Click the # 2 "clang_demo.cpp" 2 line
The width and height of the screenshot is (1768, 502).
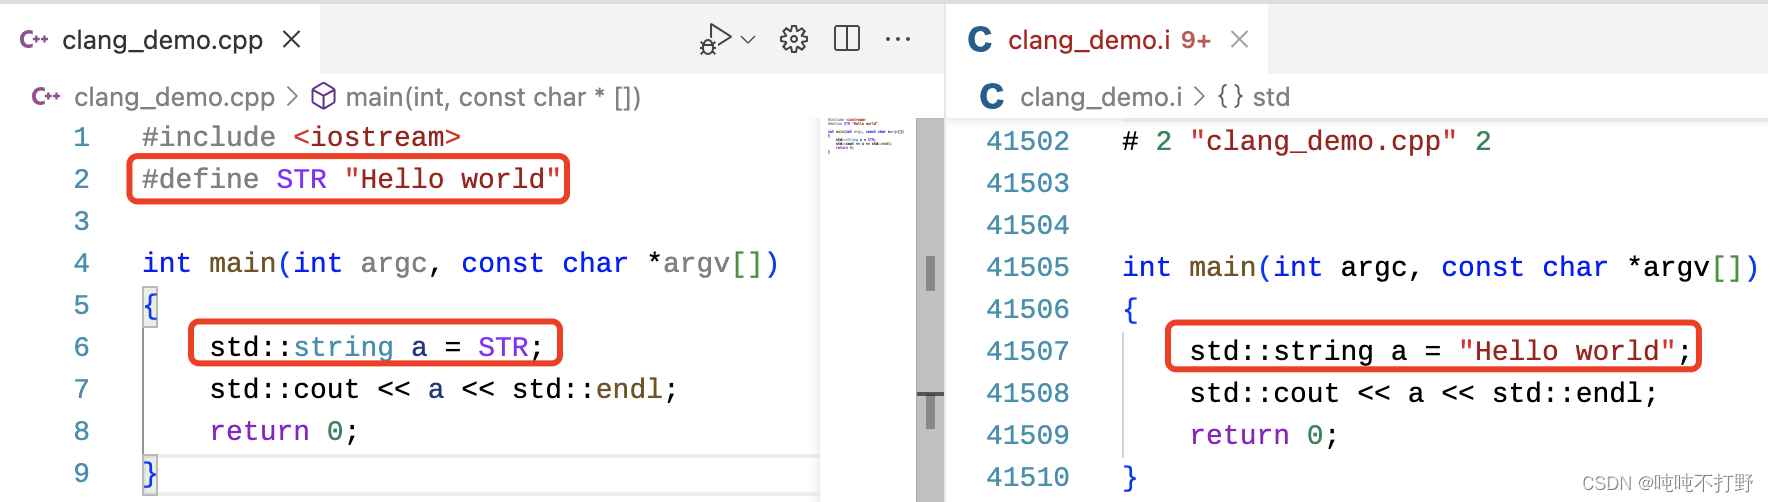tap(1306, 141)
